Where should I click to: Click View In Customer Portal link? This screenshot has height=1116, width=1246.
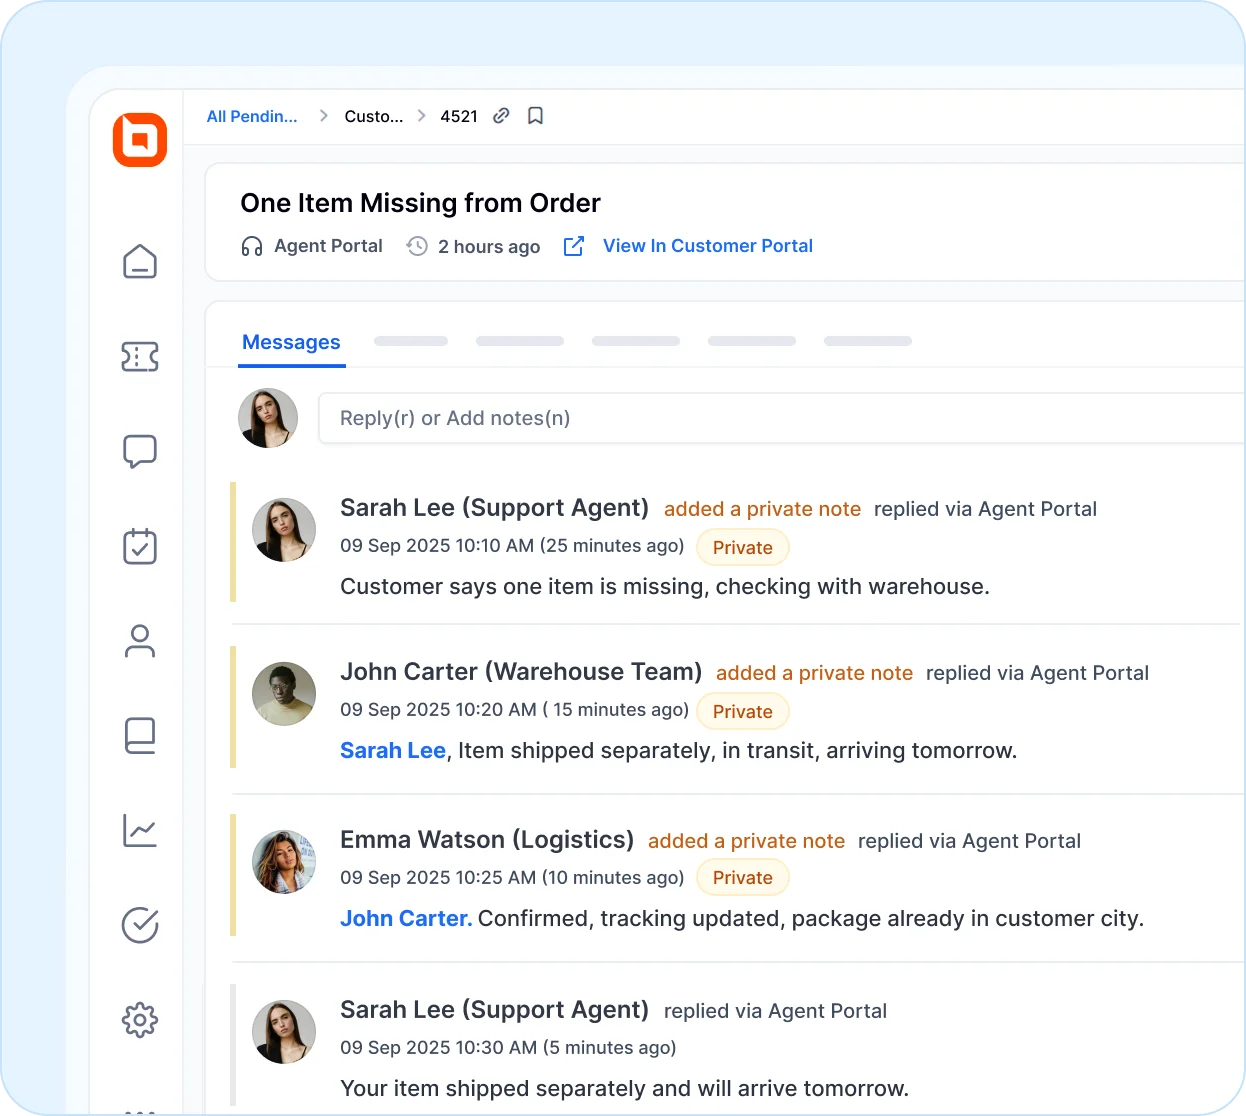click(708, 246)
